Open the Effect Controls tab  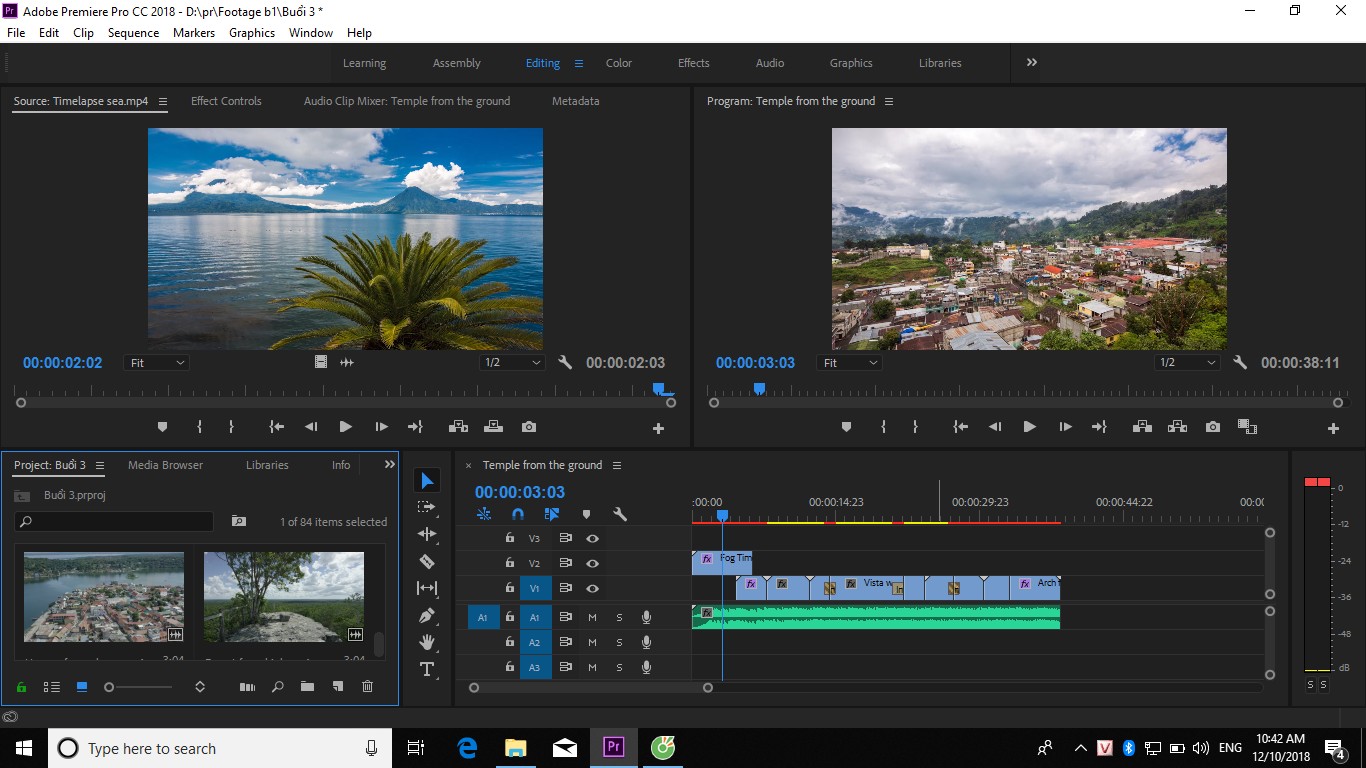pyautogui.click(x=226, y=101)
